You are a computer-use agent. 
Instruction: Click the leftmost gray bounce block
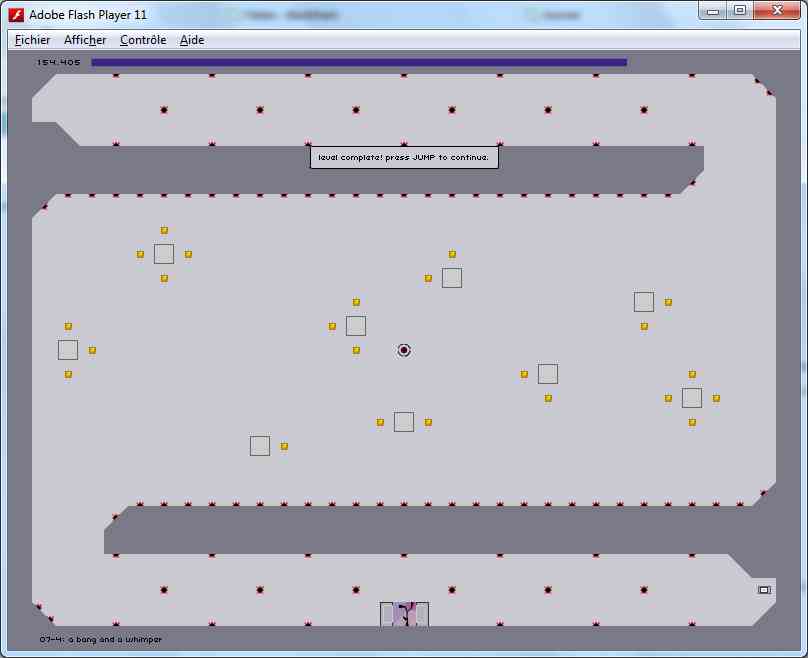coord(68,350)
